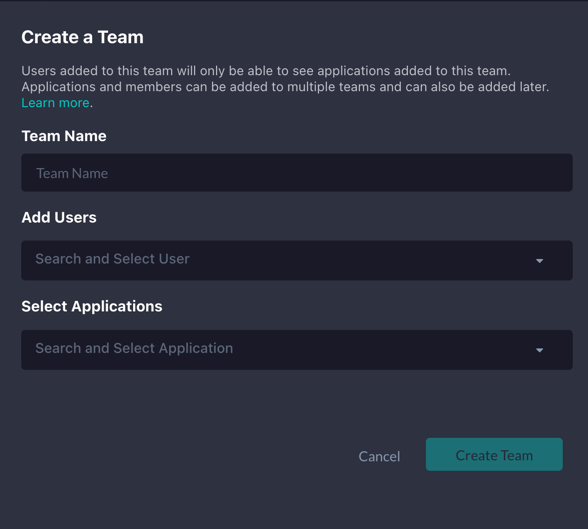Dismiss the dialog via Cancel
The width and height of the screenshot is (588, 529).
379,456
